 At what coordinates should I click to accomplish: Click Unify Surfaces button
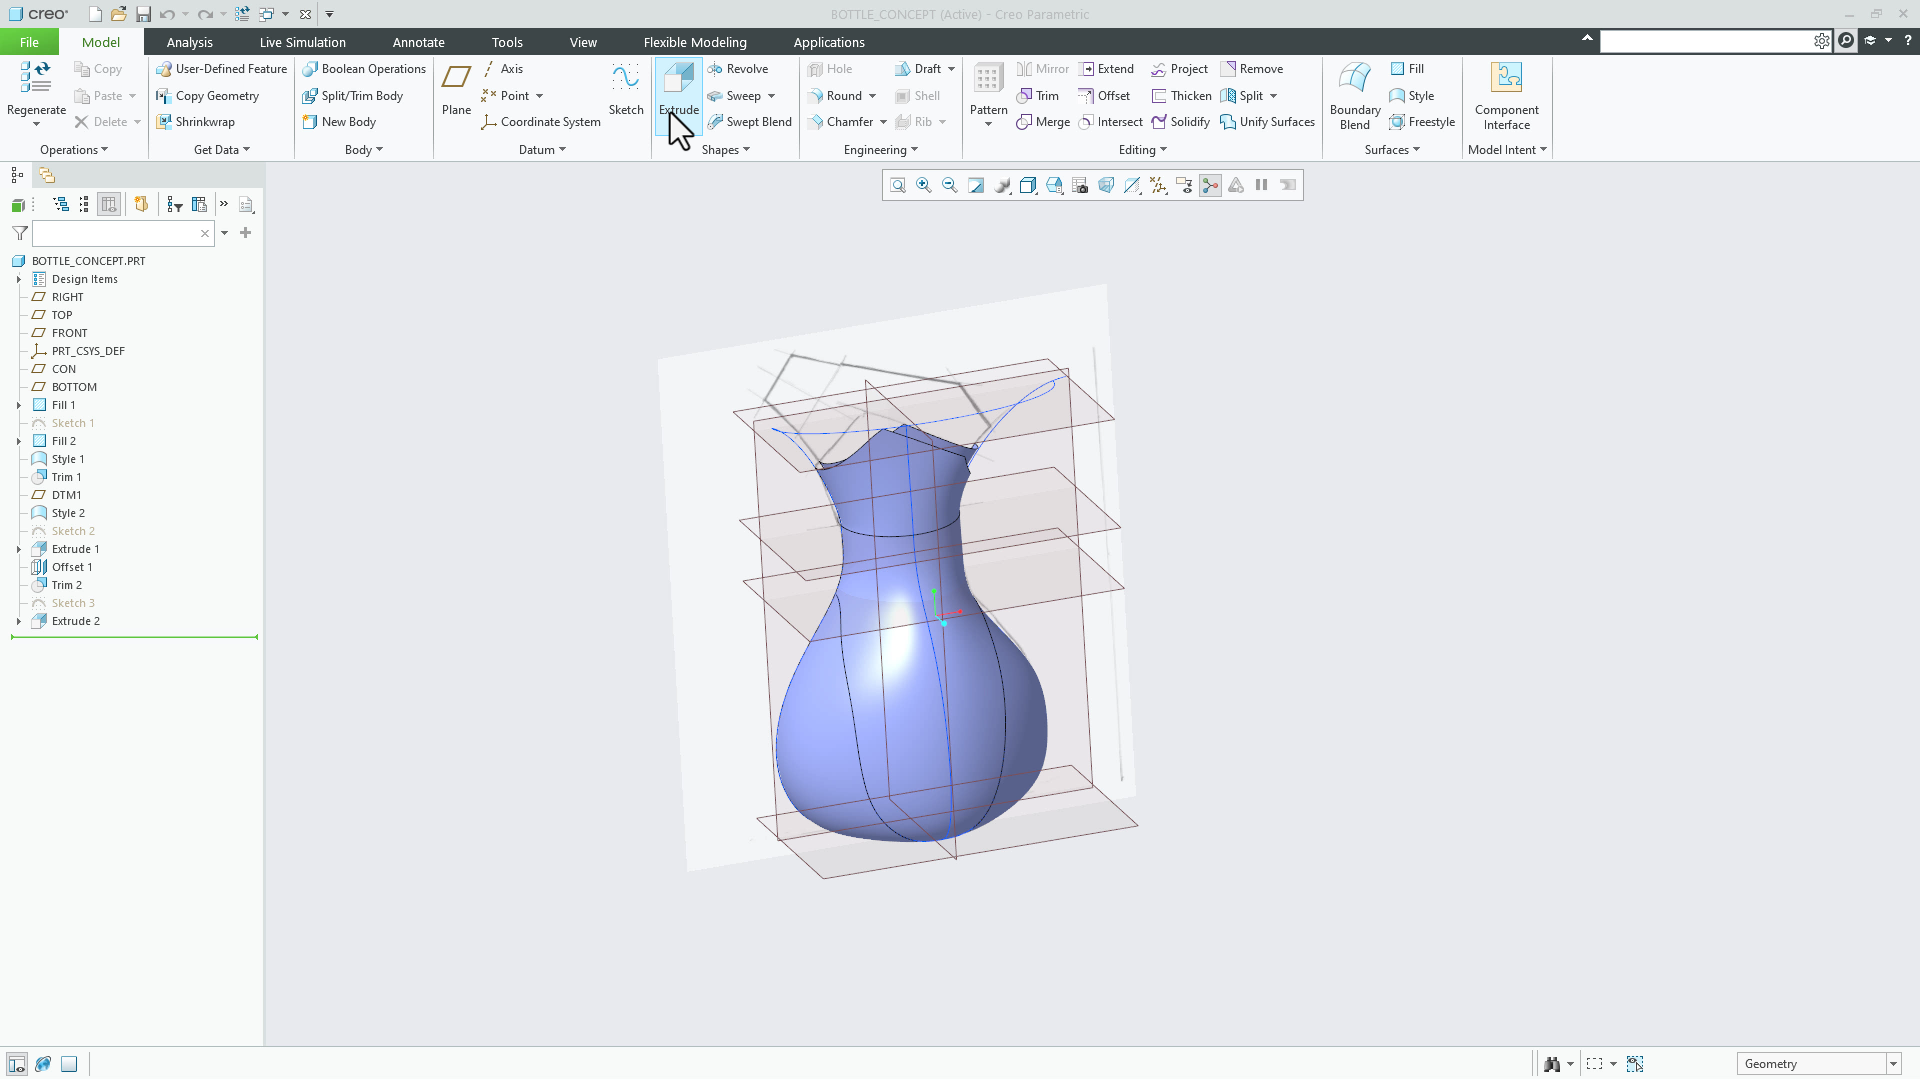[x=1267, y=122]
